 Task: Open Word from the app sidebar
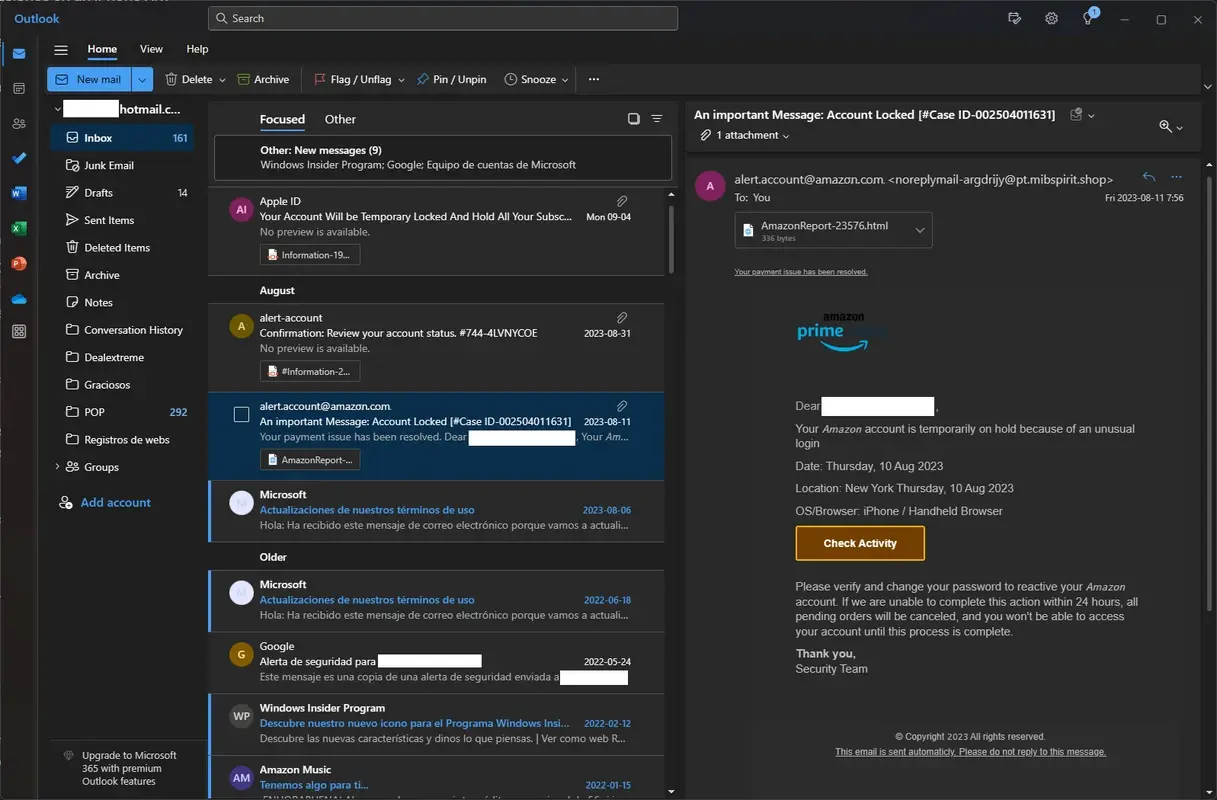(x=18, y=193)
